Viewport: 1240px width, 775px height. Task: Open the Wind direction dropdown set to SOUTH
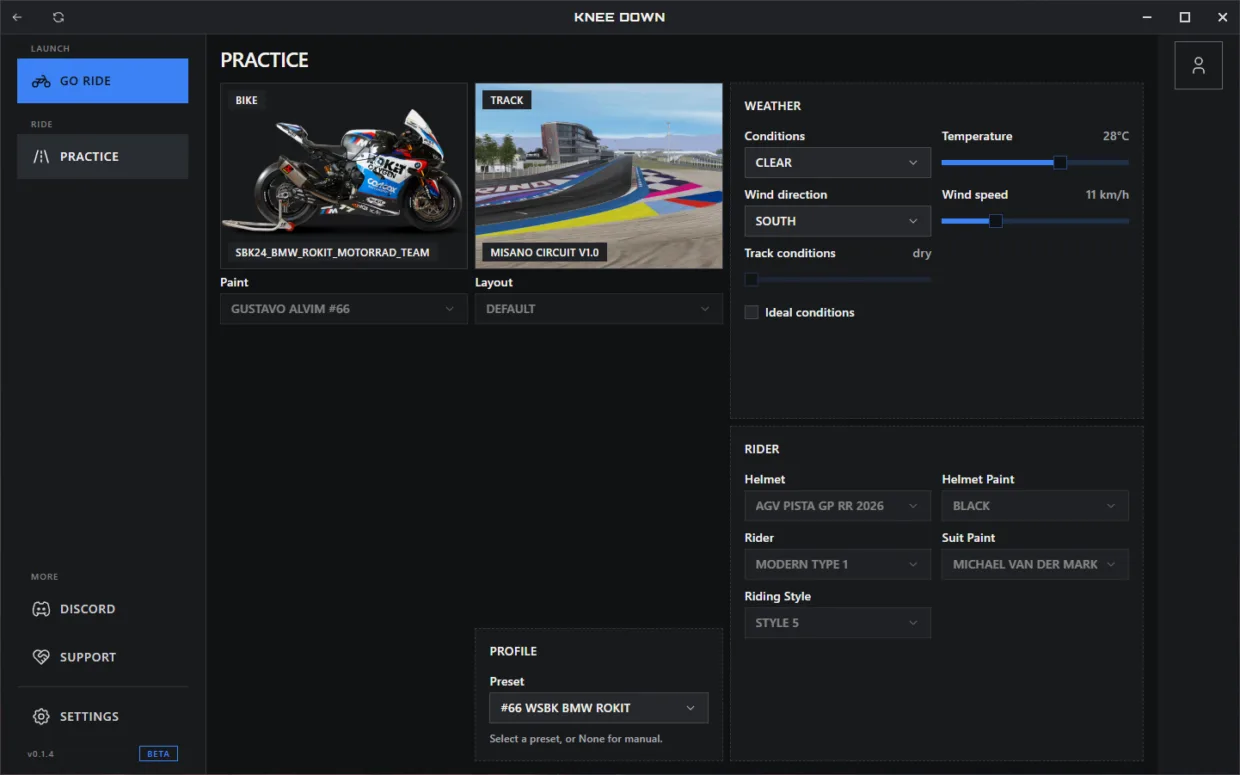[x=837, y=221]
